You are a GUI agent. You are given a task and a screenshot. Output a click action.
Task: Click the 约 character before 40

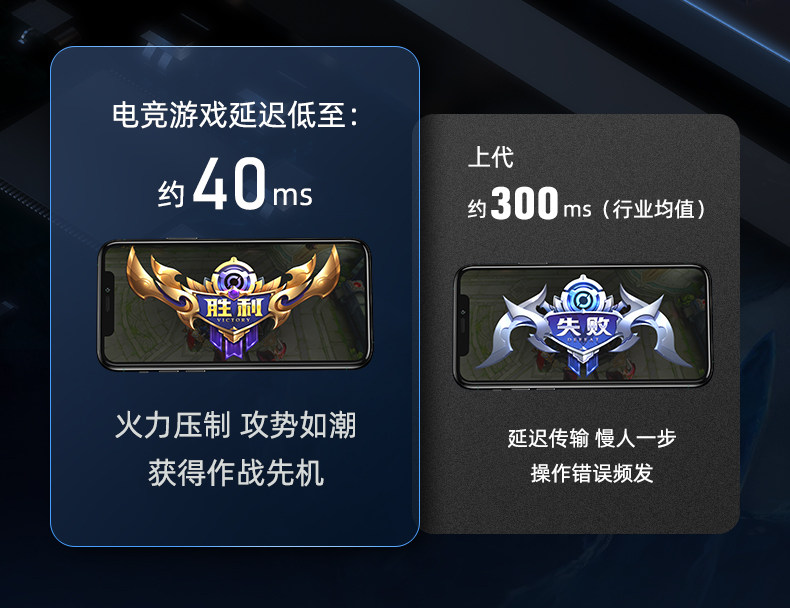click(x=171, y=194)
